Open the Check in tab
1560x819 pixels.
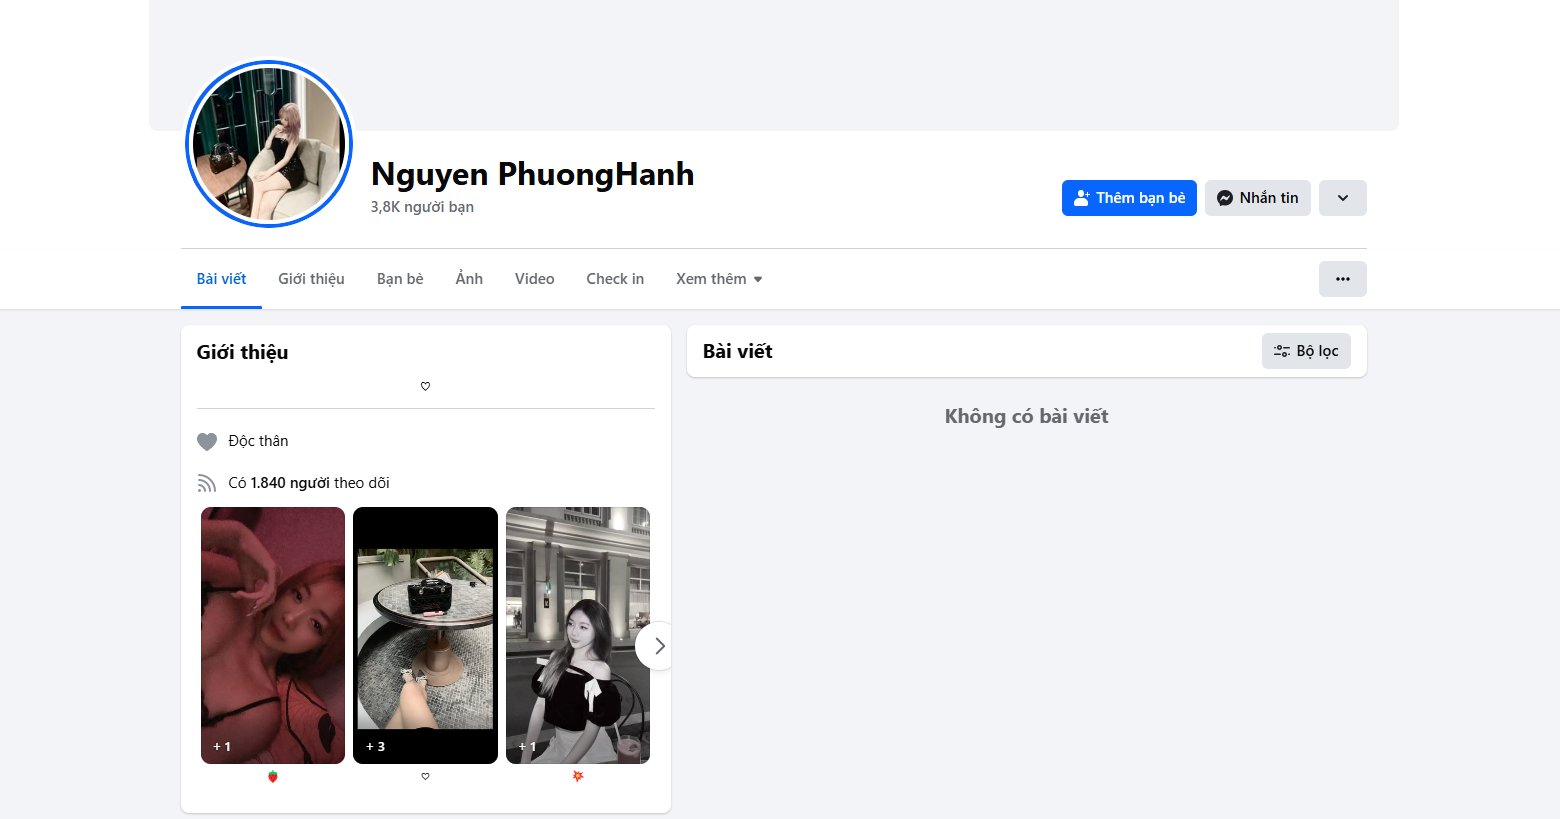pyautogui.click(x=615, y=279)
